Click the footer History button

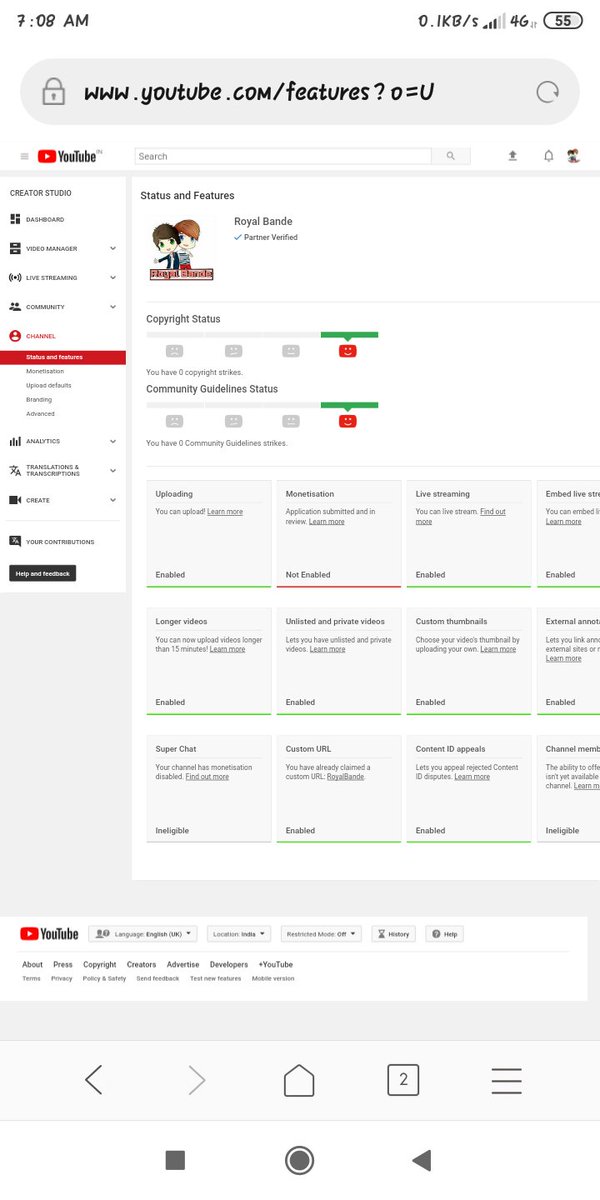(394, 934)
